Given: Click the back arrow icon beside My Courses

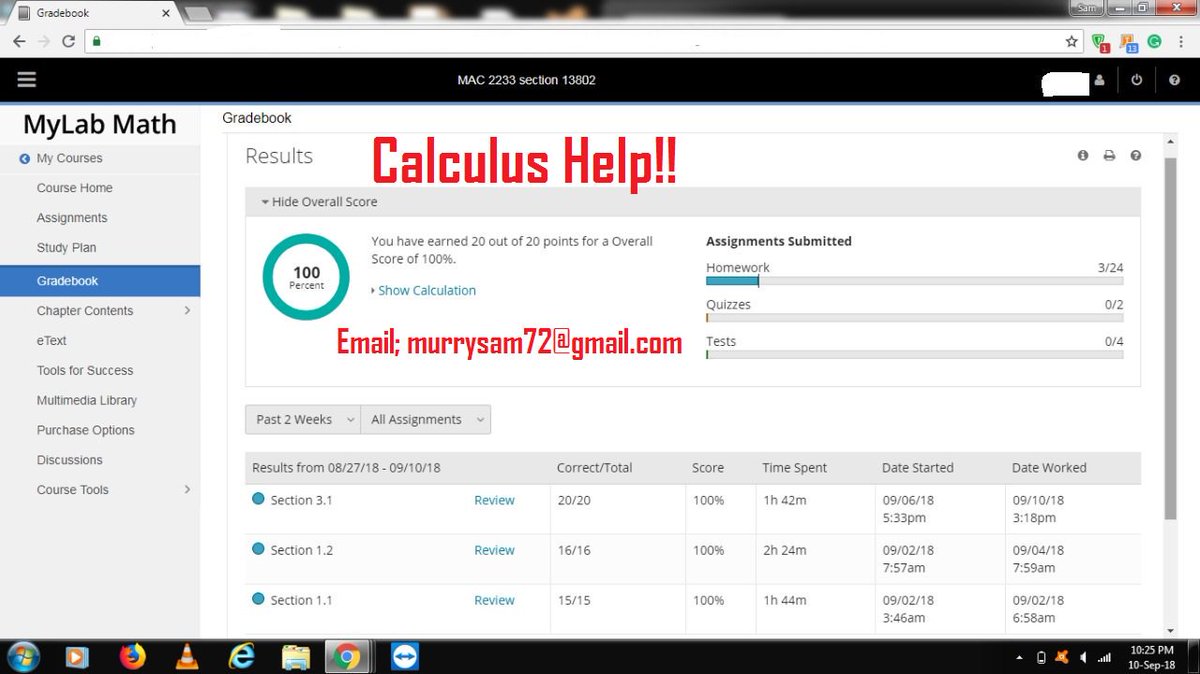Looking at the screenshot, I should (25, 158).
